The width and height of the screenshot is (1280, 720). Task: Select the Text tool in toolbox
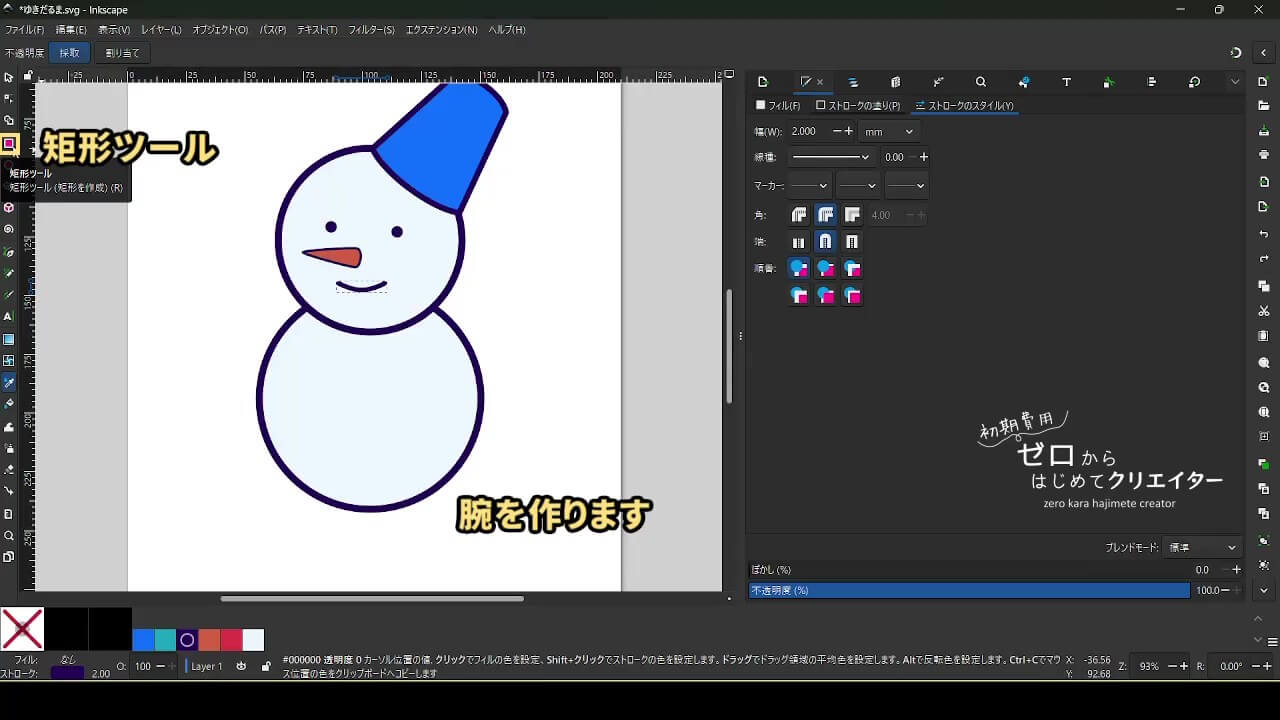(9, 316)
